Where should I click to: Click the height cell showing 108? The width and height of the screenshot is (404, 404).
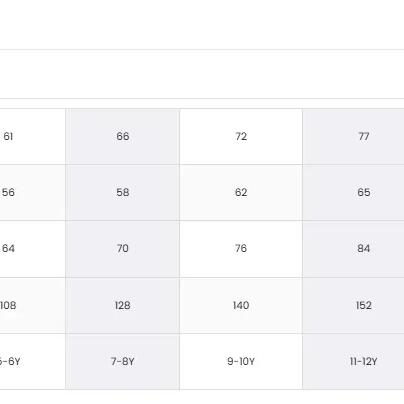[32, 305]
